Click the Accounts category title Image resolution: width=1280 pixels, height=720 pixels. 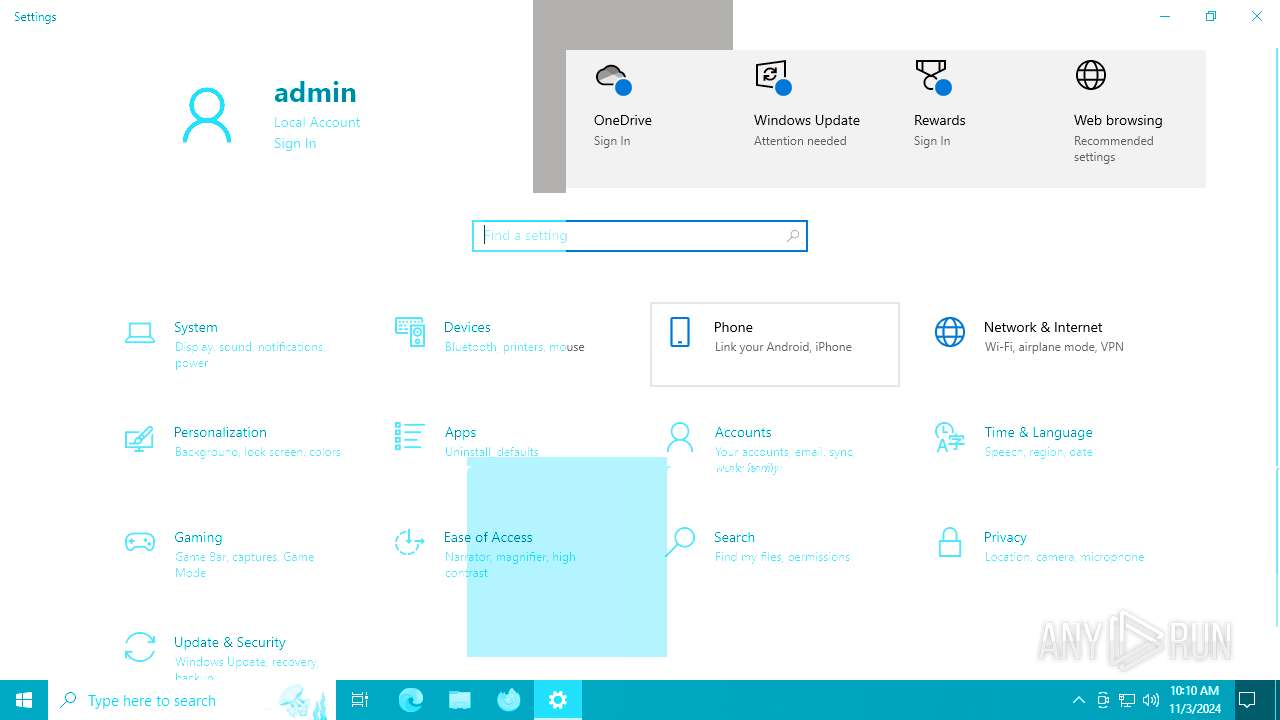point(743,432)
